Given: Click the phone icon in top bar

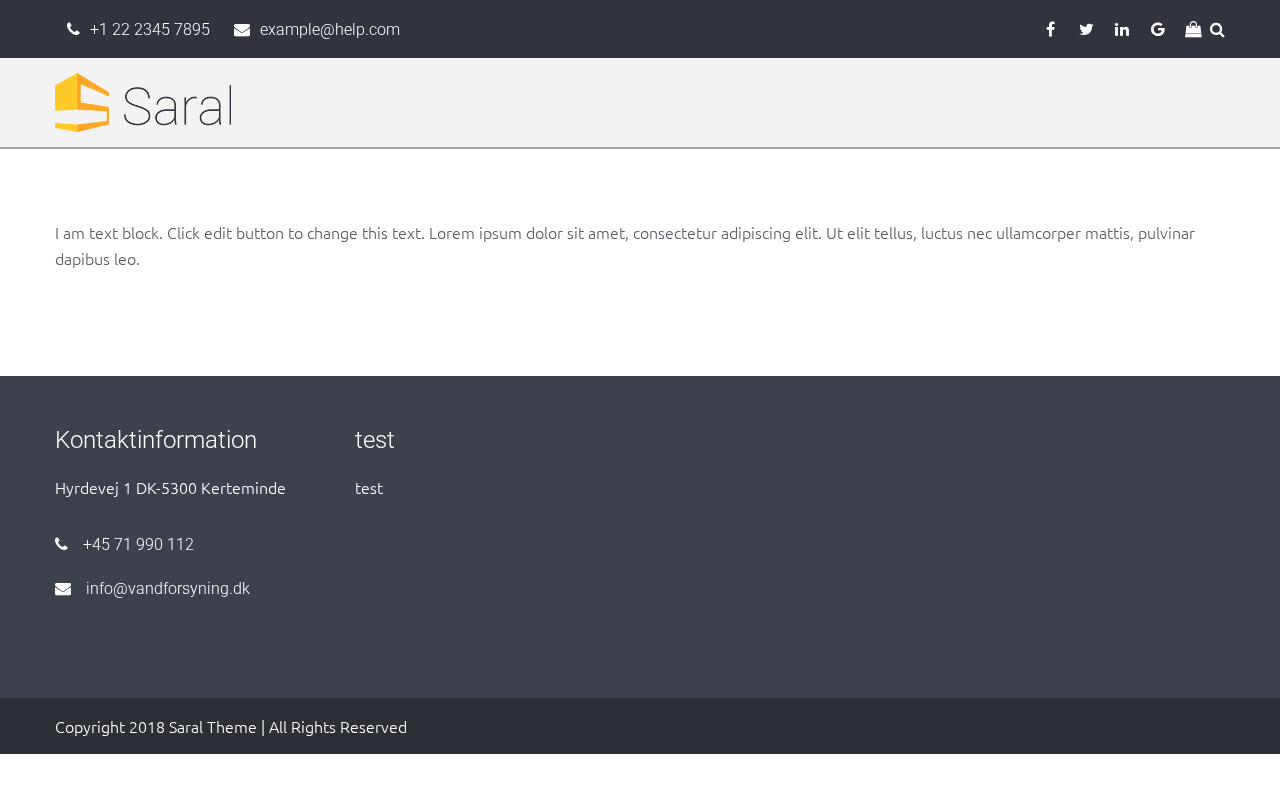Looking at the screenshot, I should [x=73, y=29].
